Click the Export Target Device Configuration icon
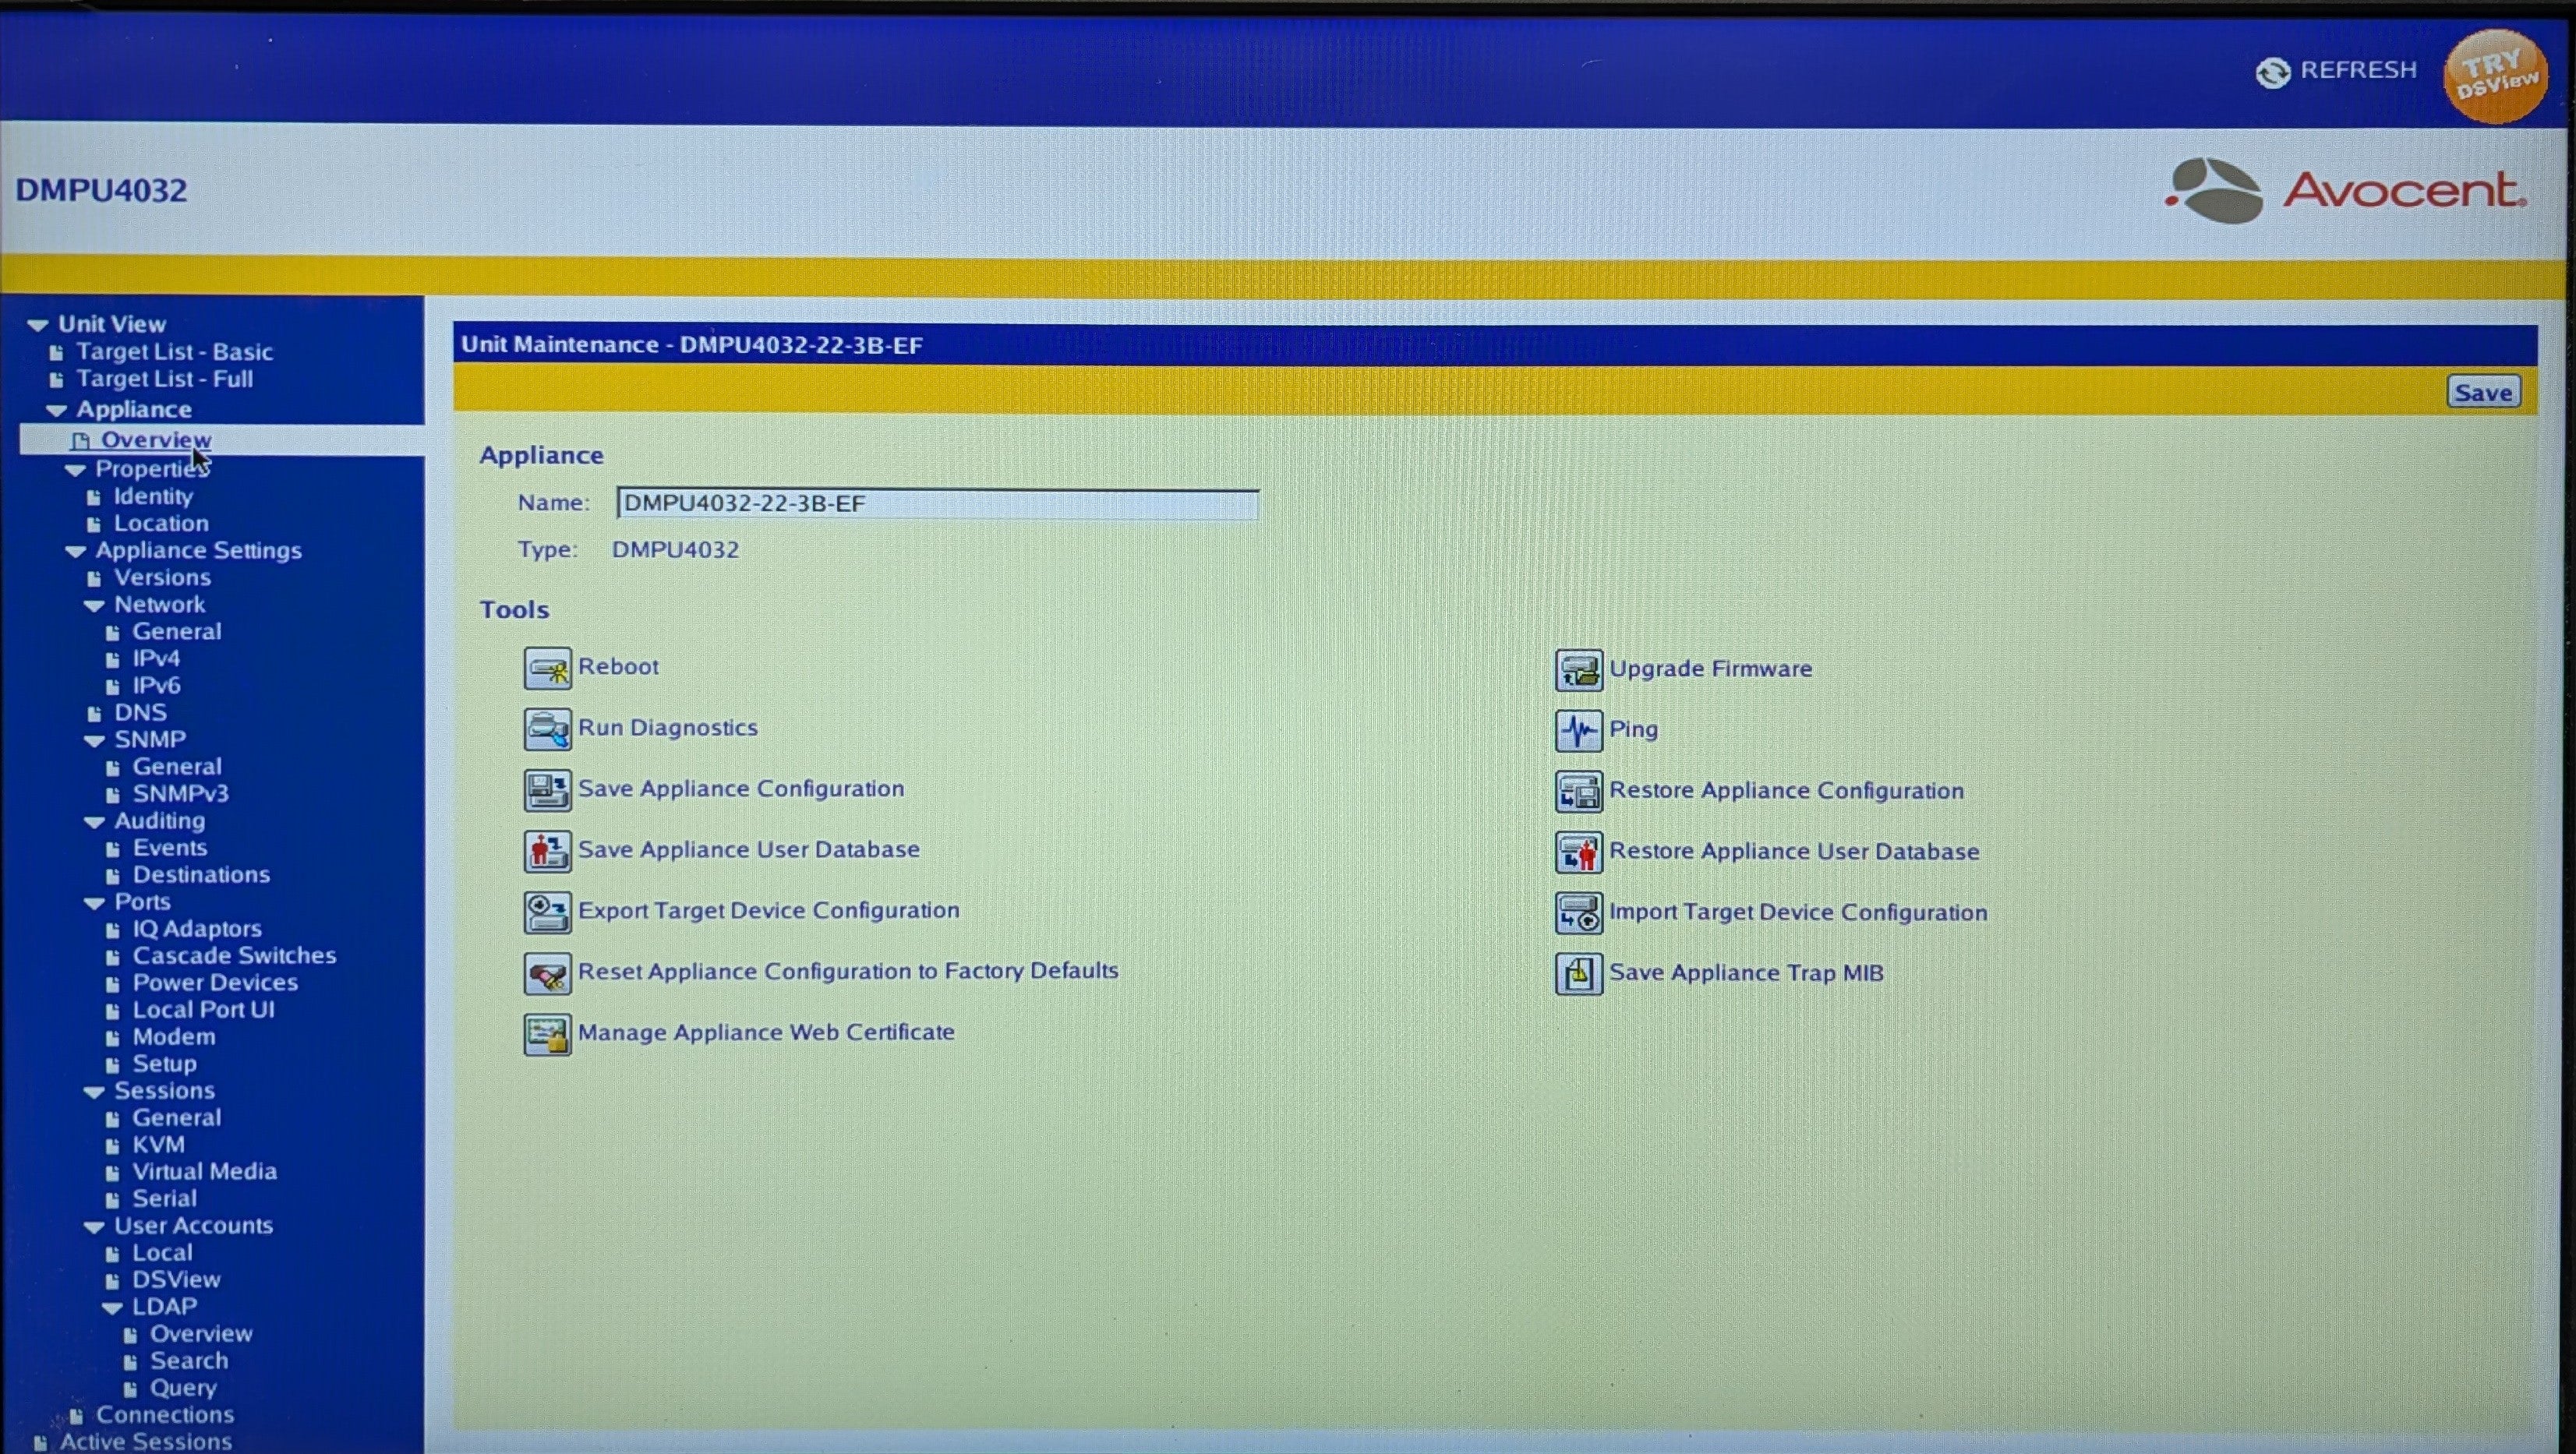The image size is (2576, 1454). point(547,912)
